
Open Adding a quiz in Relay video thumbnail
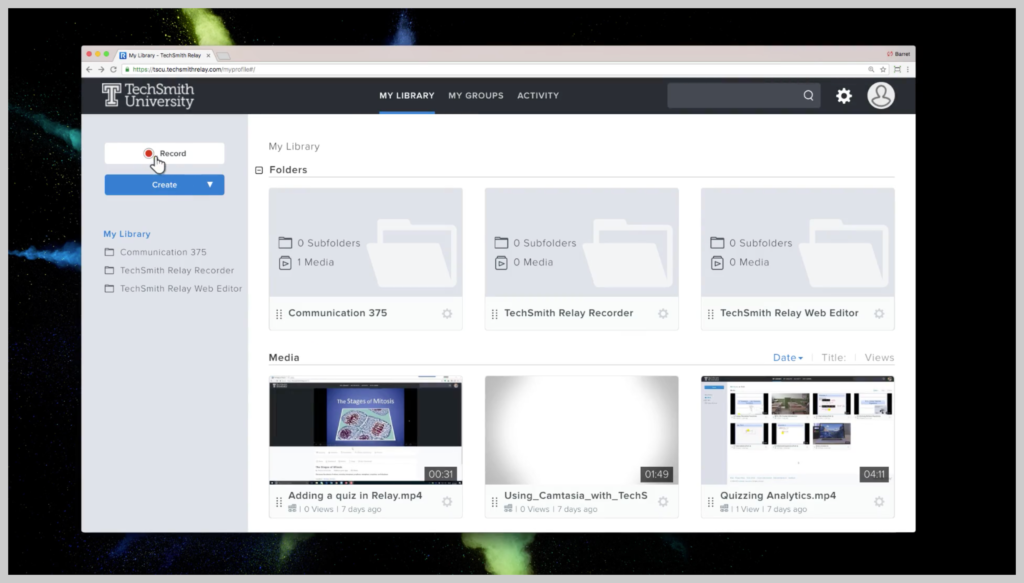coord(365,430)
